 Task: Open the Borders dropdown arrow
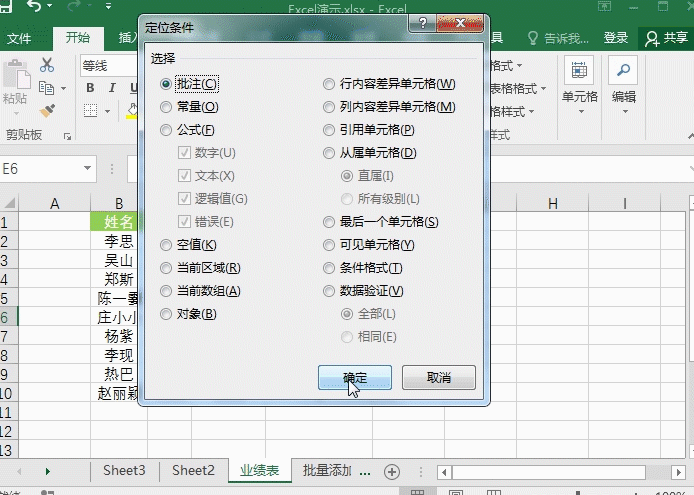click(x=108, y=111)
